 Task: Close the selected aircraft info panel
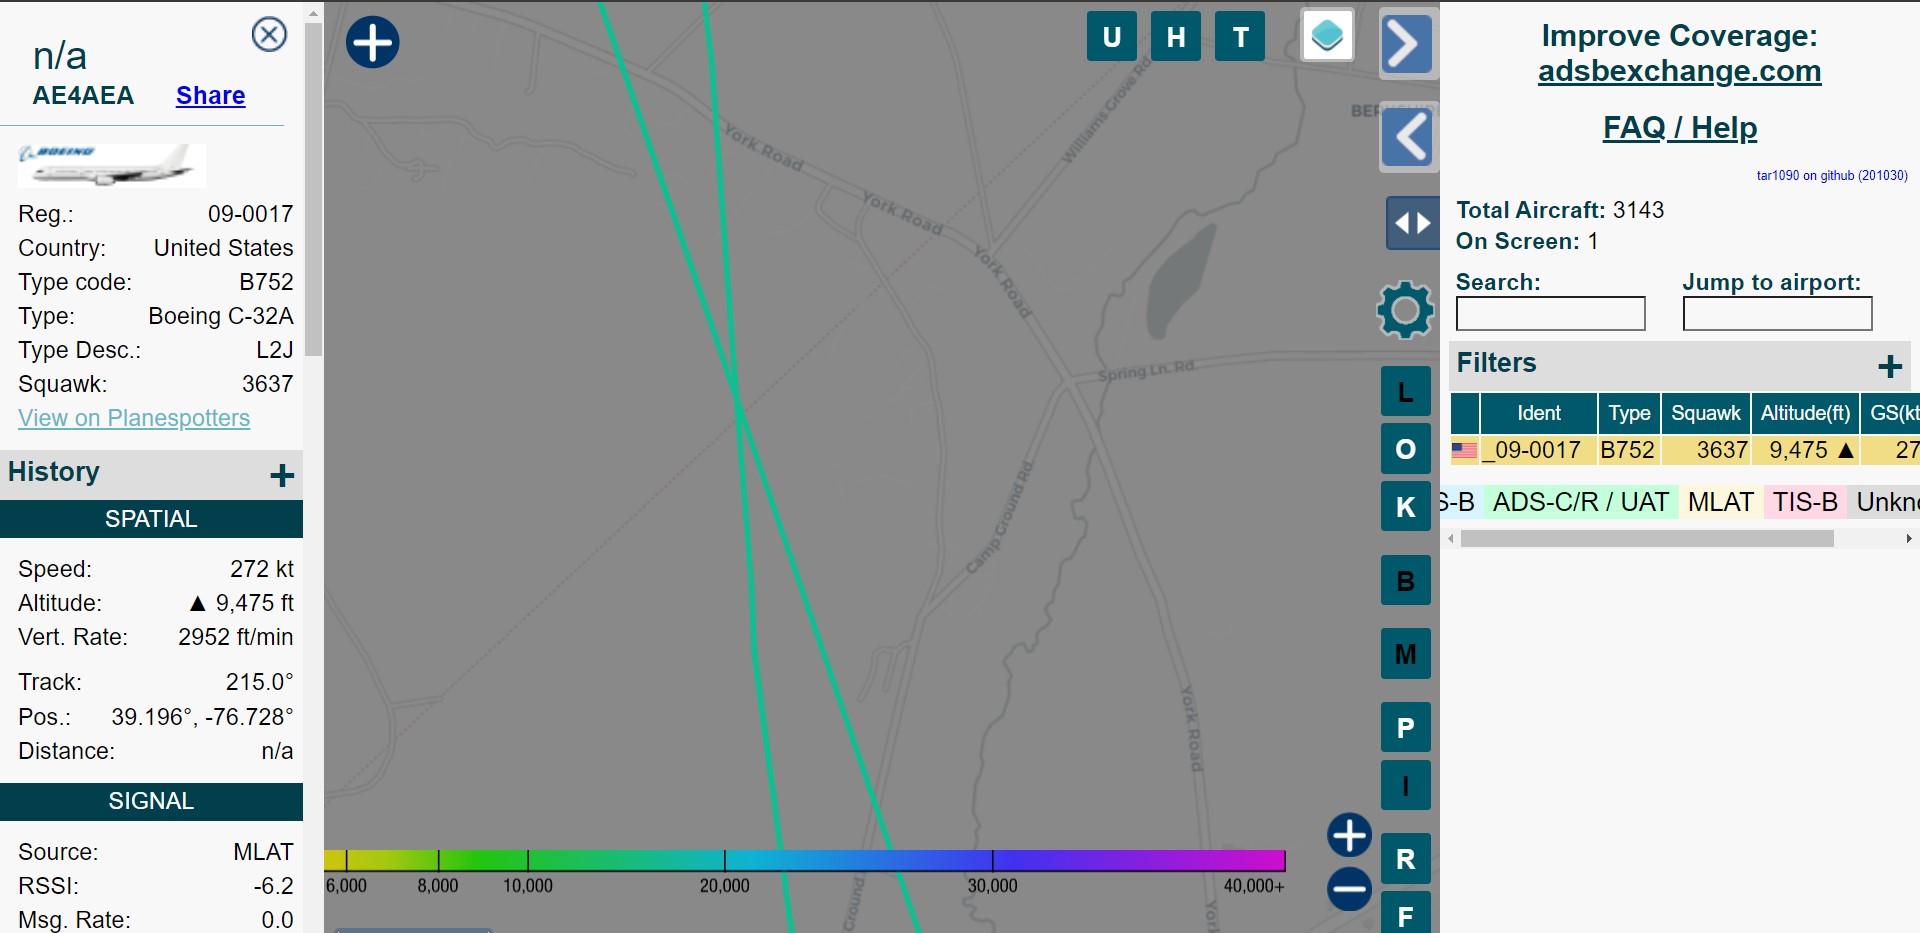coord(269,35)
